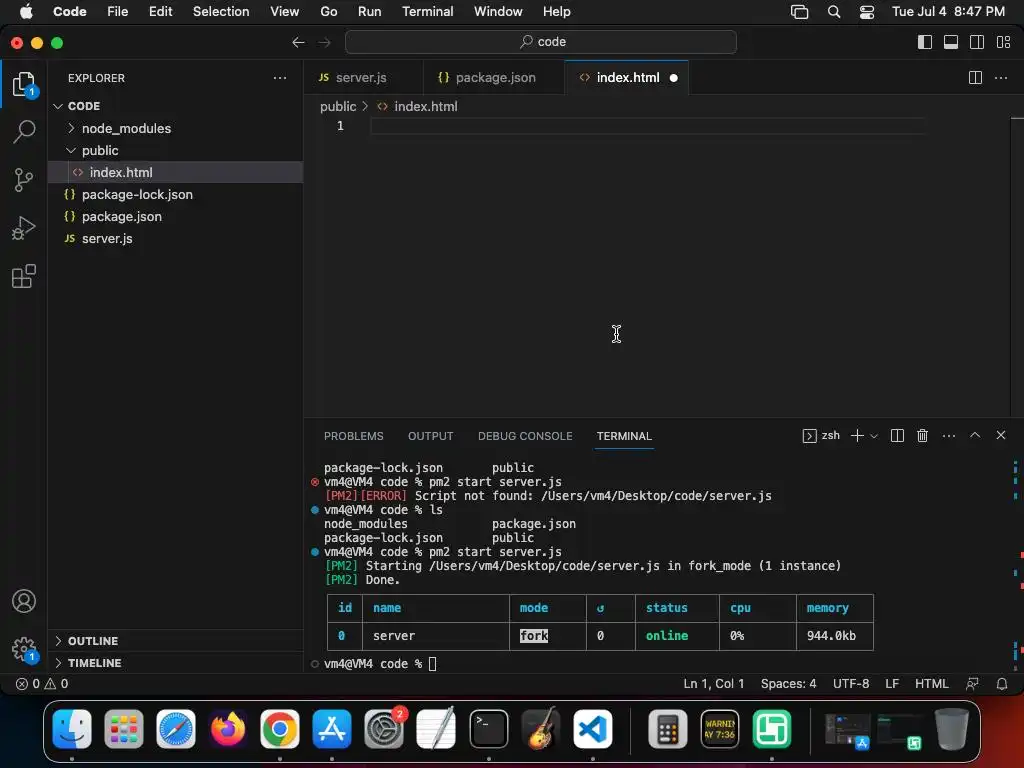Switch to the OUTPUT panel tab
This screenshot has height=768, width=1024.
click(430, 436)
